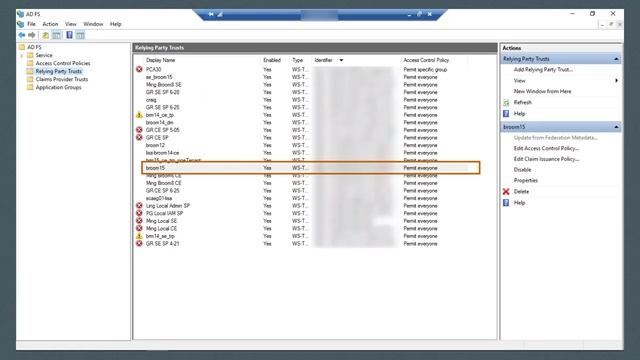Viewport: 640px width, 360px height.
Task: Toggle Show/Hide Action Pane toolbar icon
Action: coord(80,35)
